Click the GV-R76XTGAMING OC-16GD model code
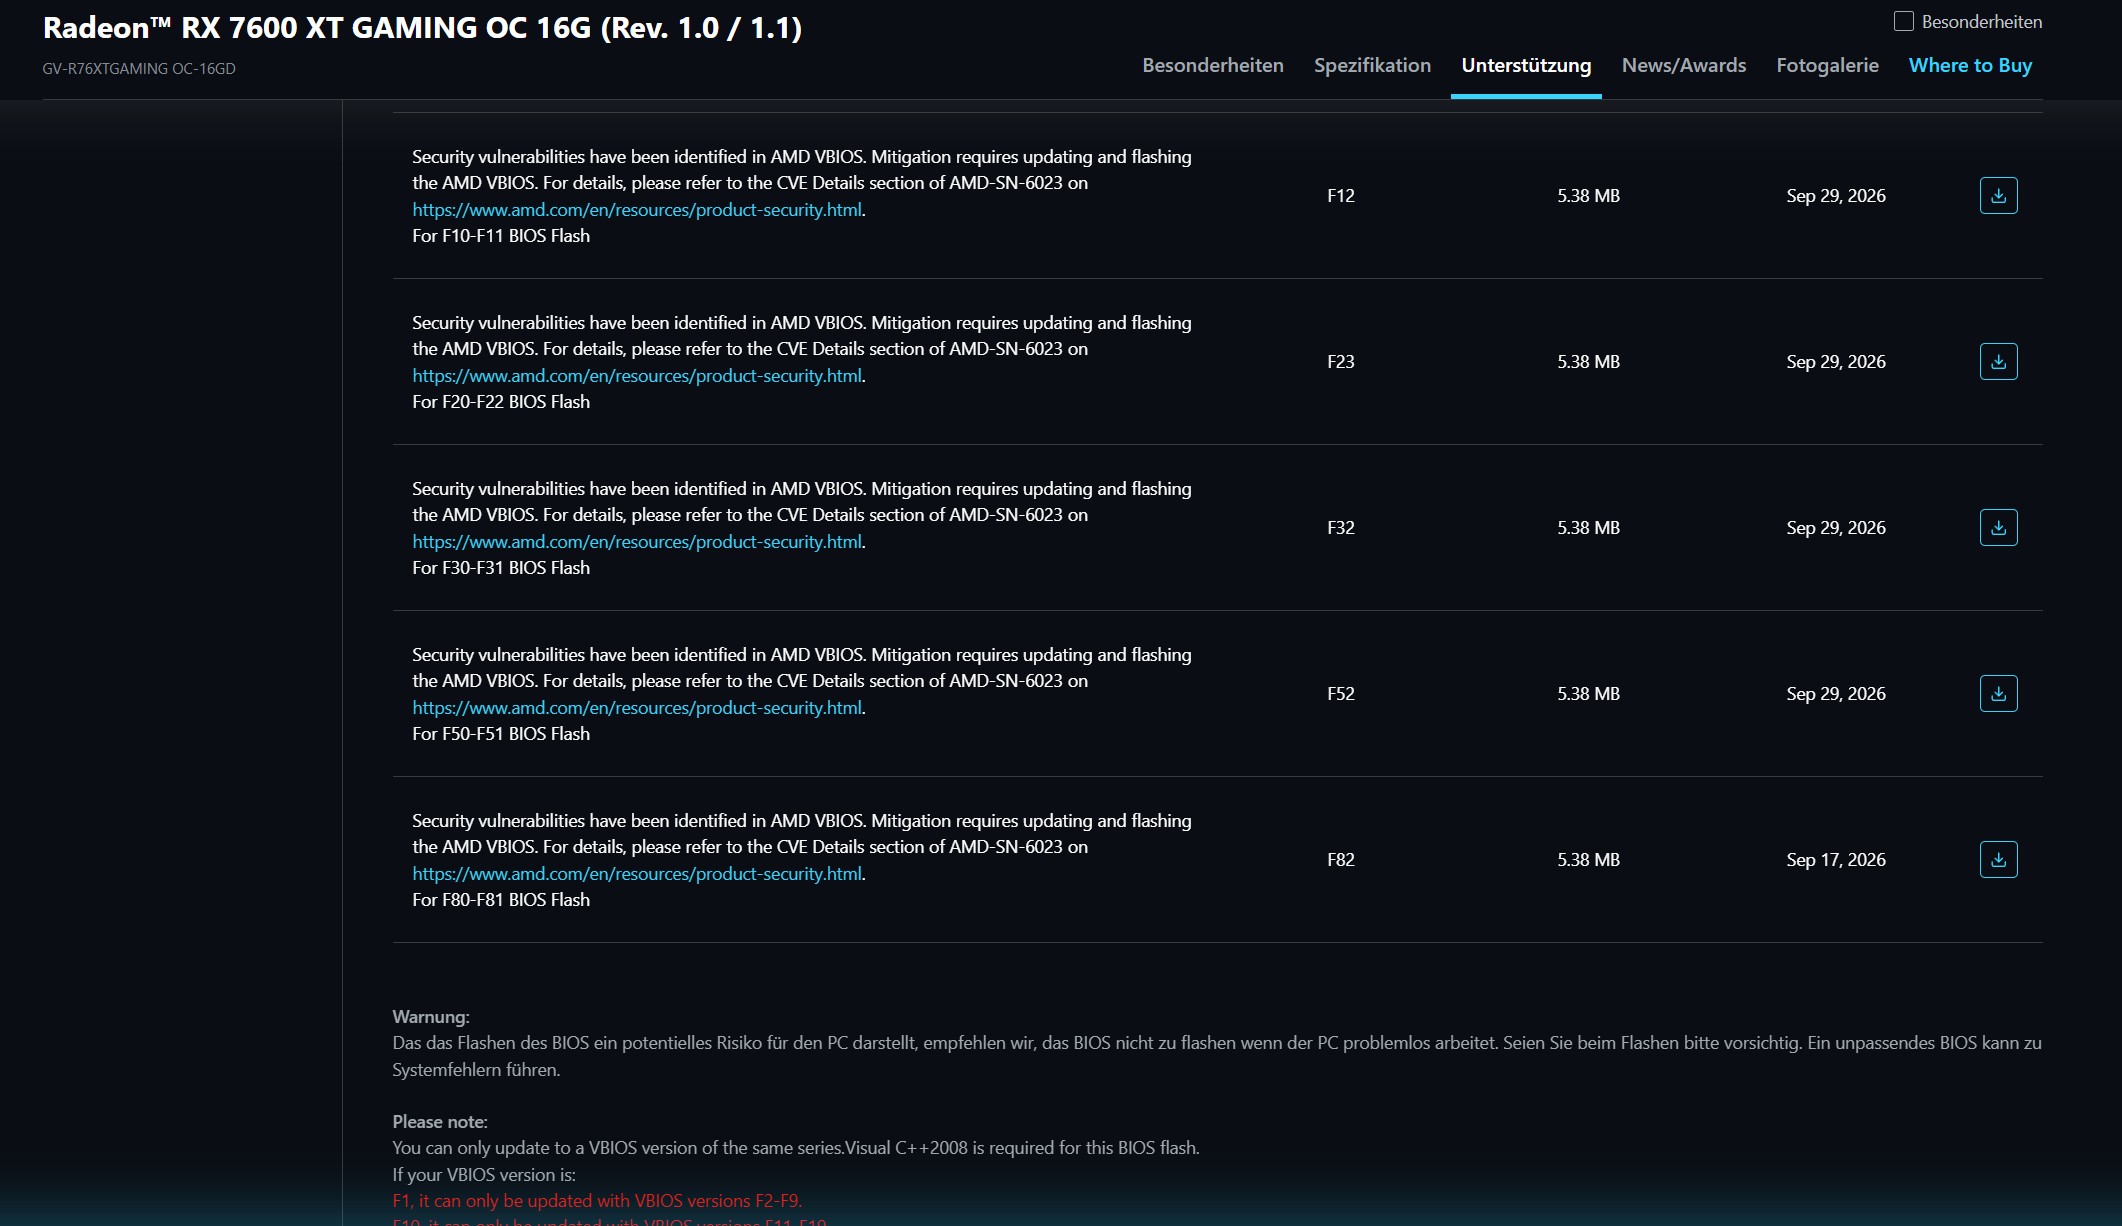Image resolution: width=2122 pixels, height=1226 pixels. click(x=139, y=68)
